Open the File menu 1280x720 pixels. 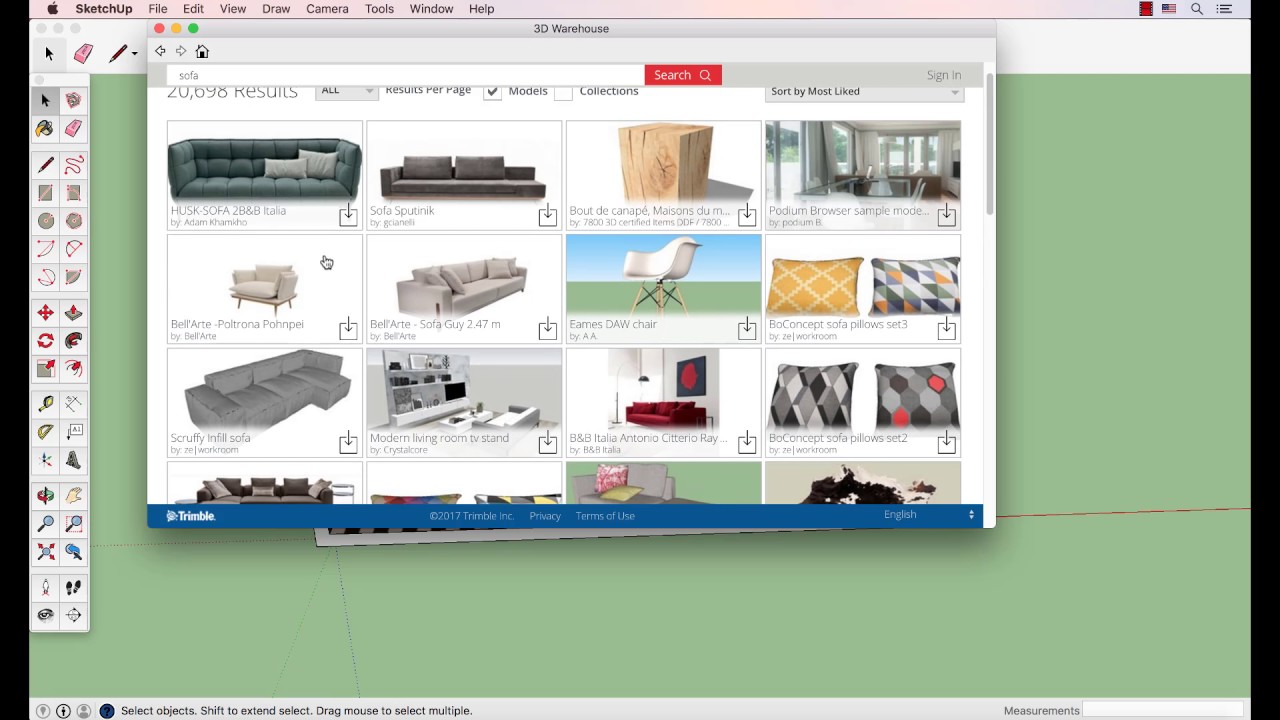click(x=158, y=9)
